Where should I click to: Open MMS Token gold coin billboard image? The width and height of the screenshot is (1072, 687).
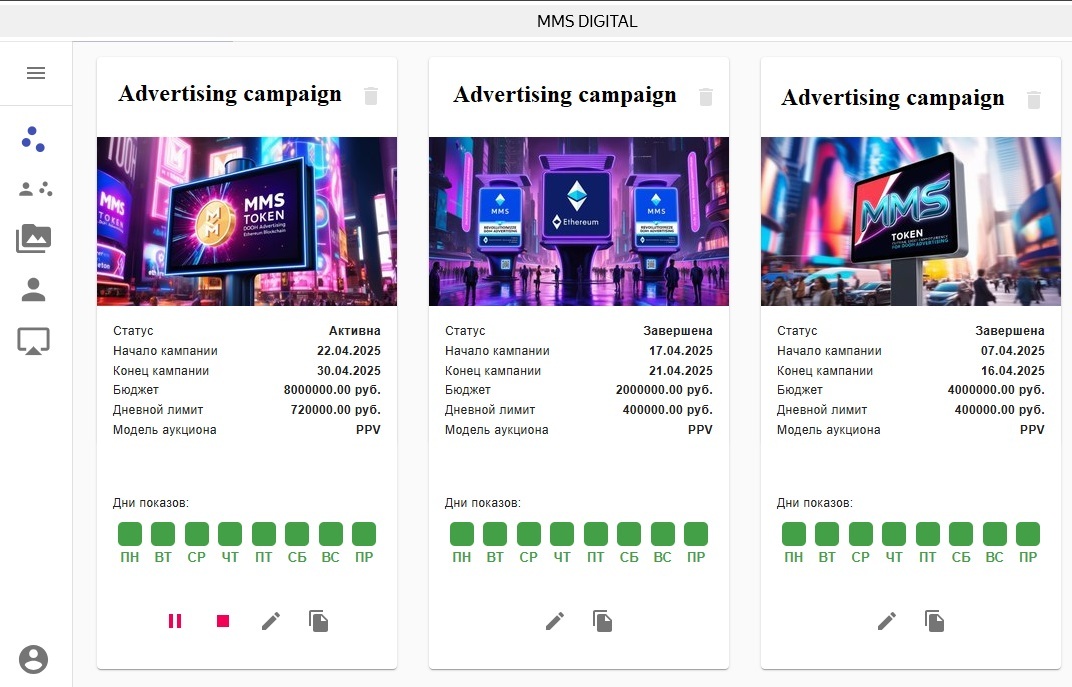click(247, 221)
